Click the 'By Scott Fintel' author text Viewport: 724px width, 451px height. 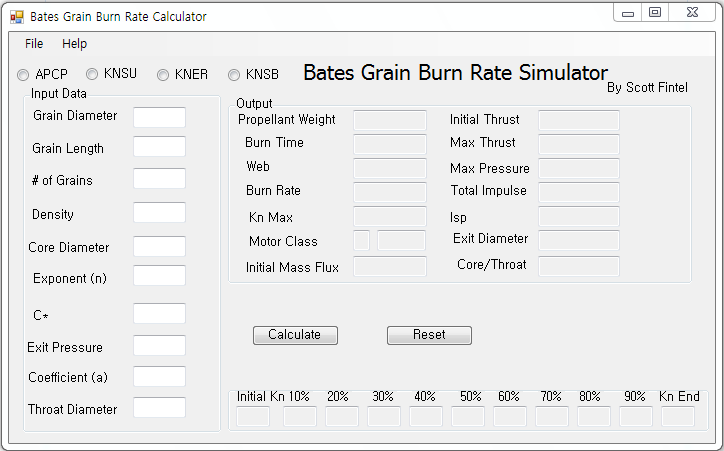[647, 88]
